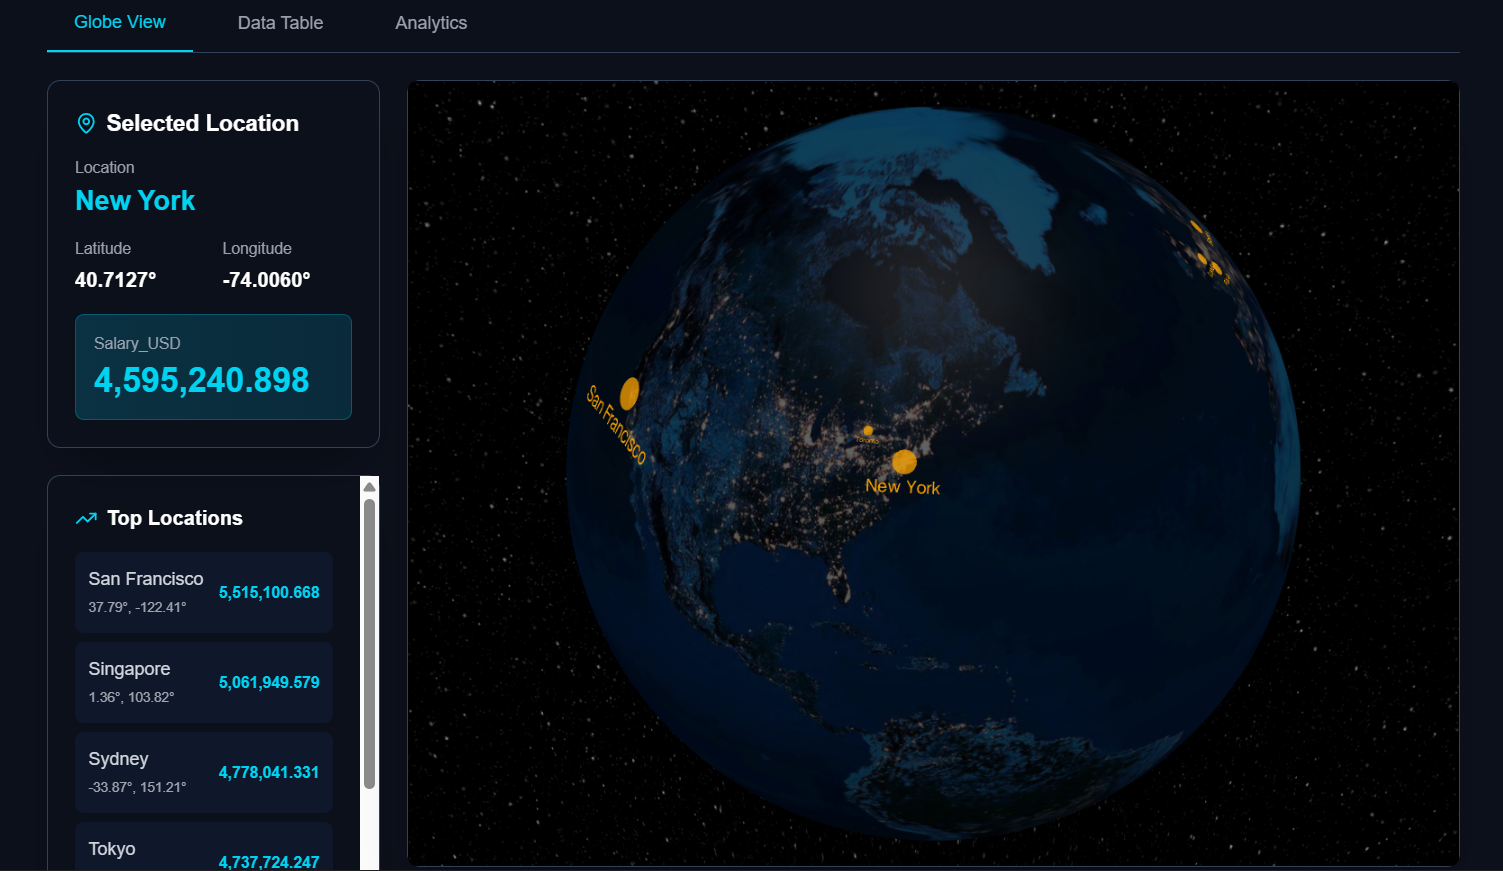The image size is (1503, 871).
Task: Open the Analytics tab
Action: 431,23
